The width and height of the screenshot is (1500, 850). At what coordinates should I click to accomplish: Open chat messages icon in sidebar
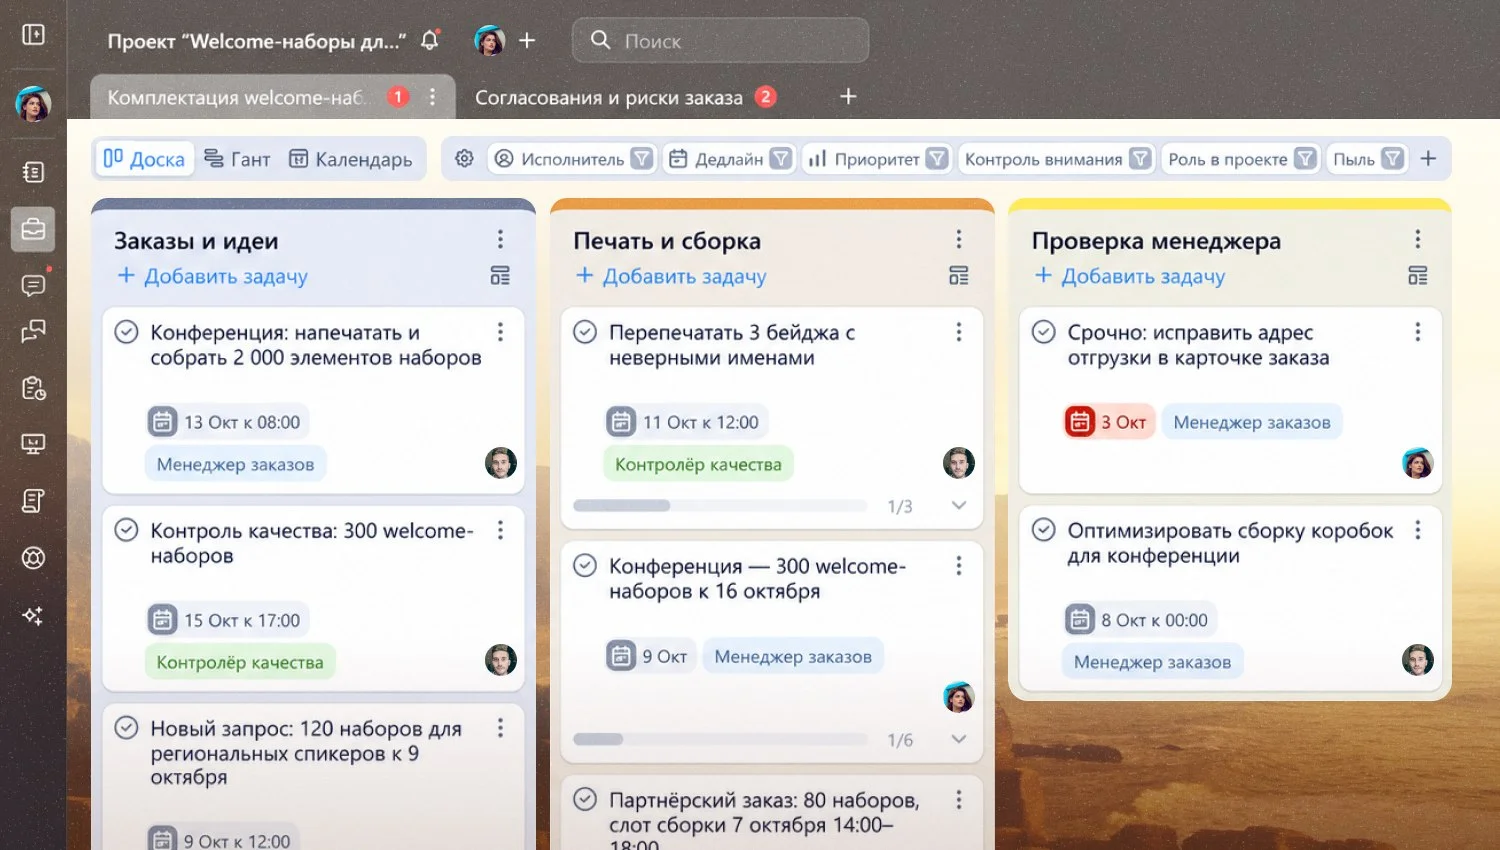[33, 286]
